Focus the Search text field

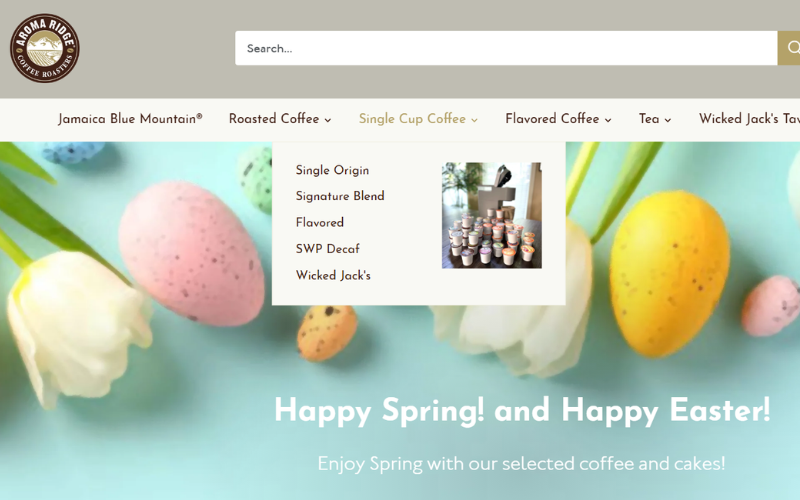(506, 48)
